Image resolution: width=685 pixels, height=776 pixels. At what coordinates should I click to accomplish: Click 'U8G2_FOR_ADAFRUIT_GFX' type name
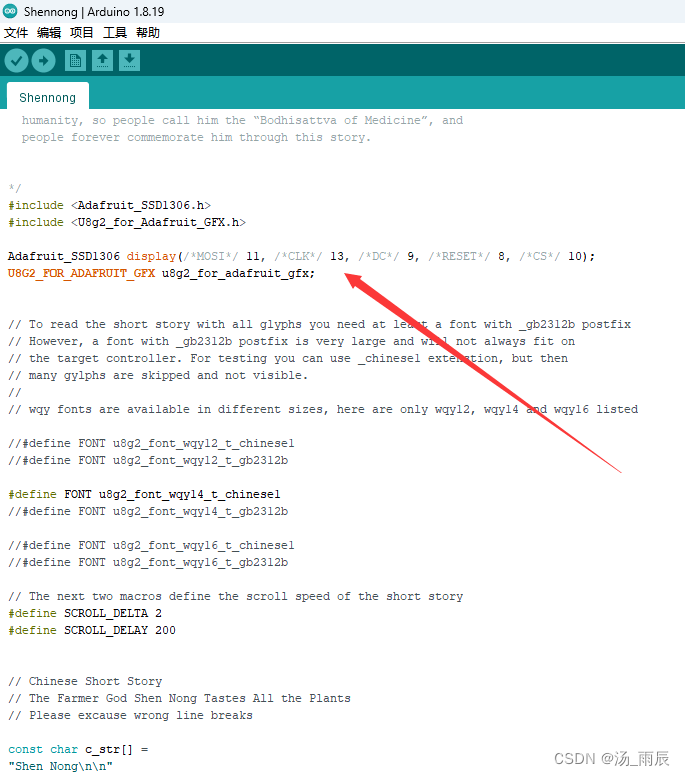click(81, 273)
